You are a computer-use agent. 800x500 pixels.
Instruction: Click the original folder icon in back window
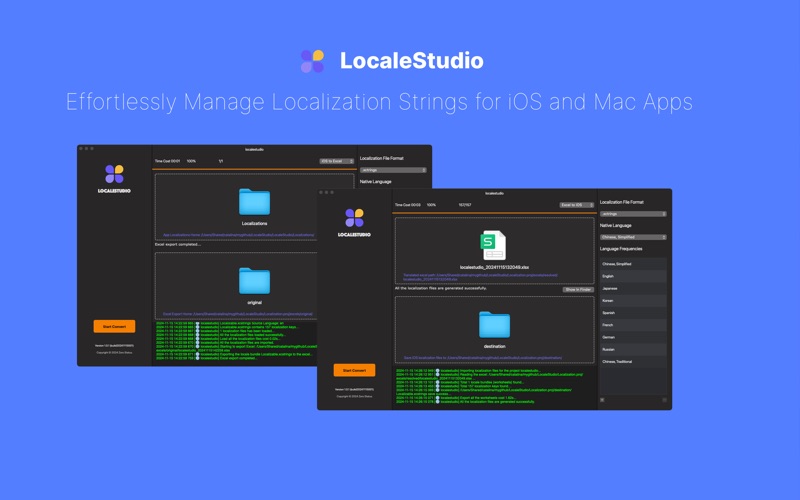click(x=255, y=281)
